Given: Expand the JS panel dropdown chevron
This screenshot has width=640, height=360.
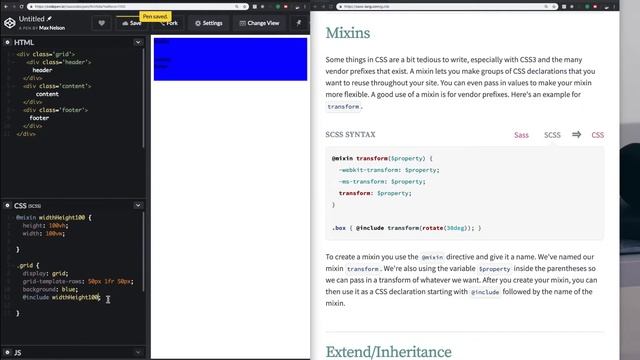Looking at the screenshot, I should (x=138, y=352).
